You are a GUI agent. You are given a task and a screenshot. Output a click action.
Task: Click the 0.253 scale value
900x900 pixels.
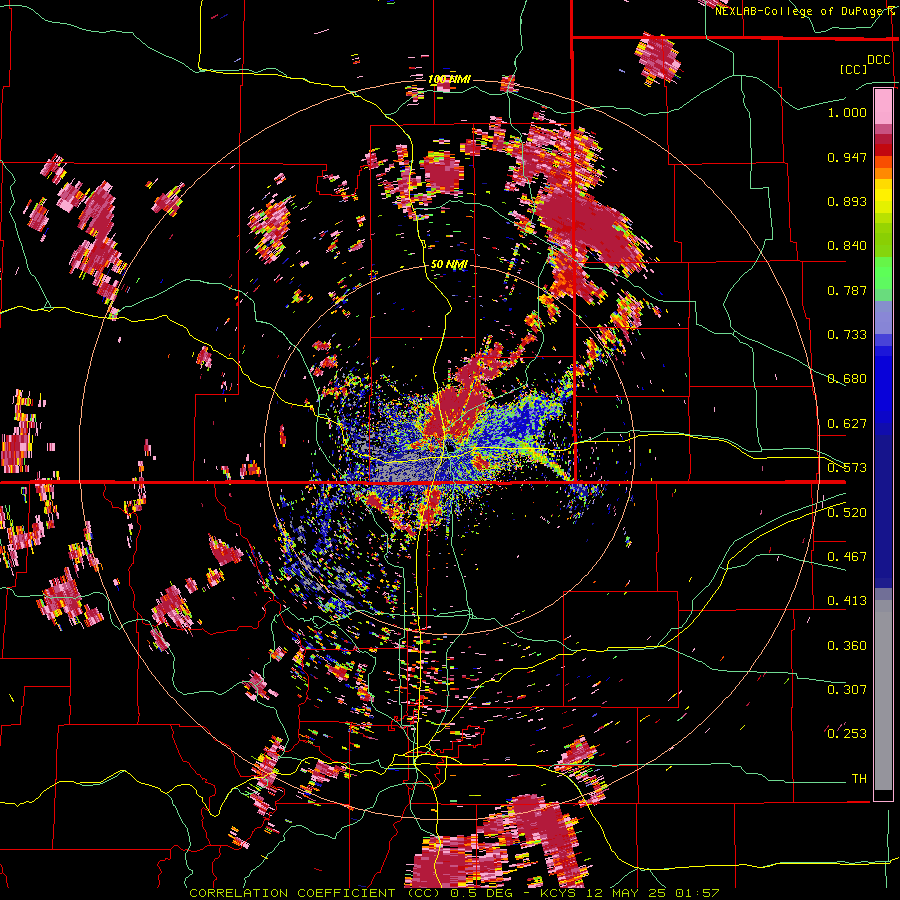click(847, 734)
